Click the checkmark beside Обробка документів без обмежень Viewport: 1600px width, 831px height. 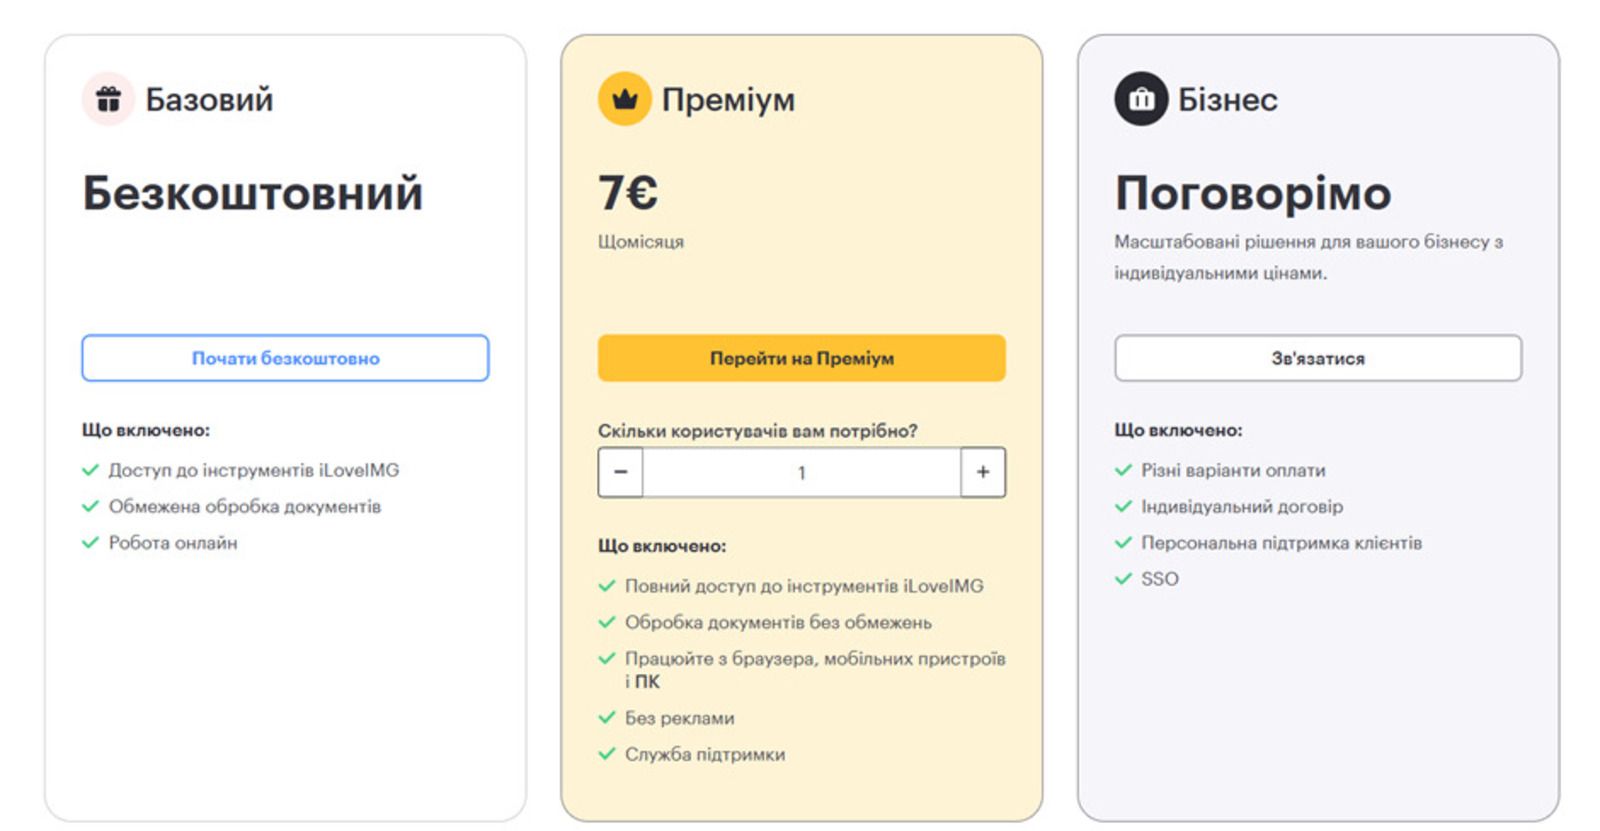click(607, 622)
